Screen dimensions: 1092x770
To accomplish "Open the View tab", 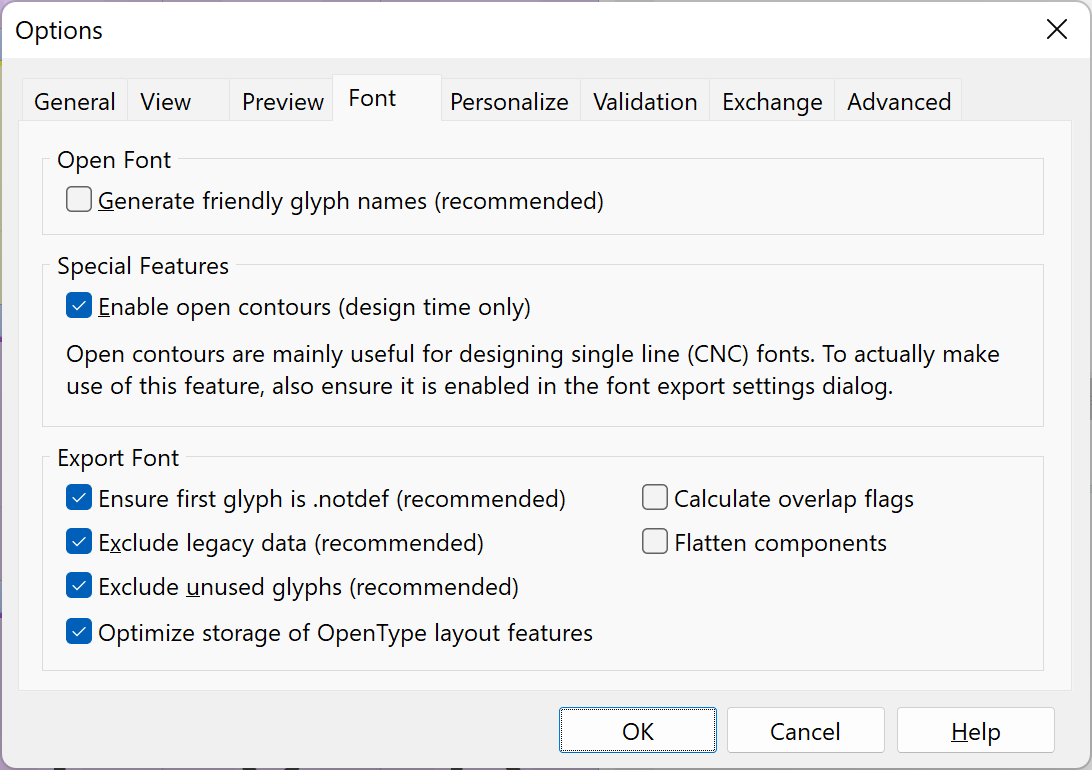I will (x=178, y=102).
